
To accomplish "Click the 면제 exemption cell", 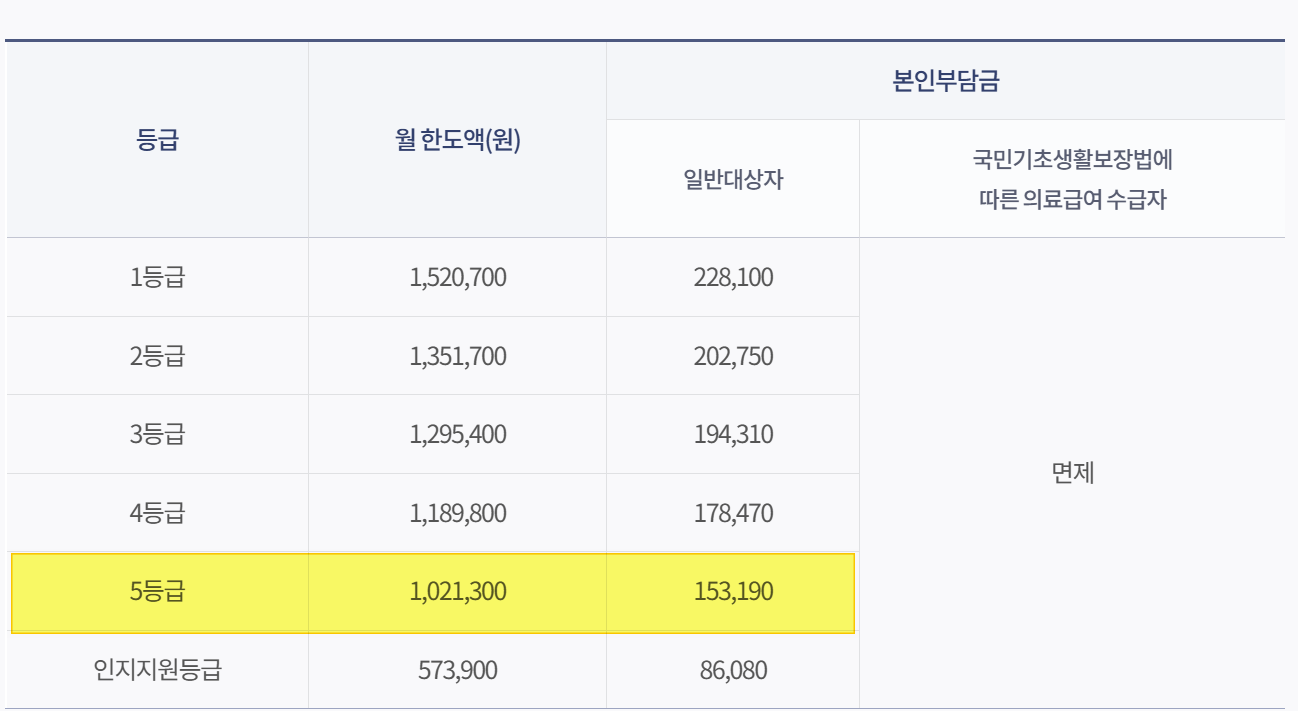I will click(x=1074, y=473).
